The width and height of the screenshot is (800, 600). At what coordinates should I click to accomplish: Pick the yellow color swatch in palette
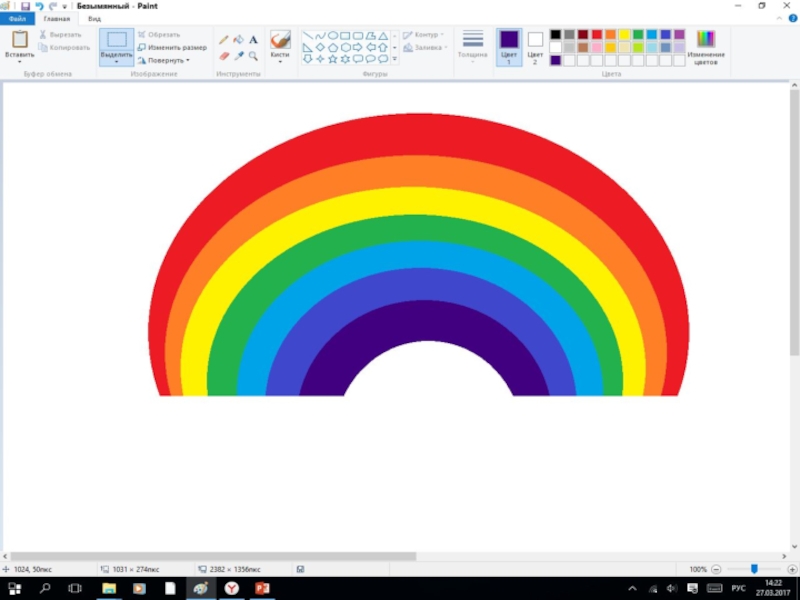point(625,34)
